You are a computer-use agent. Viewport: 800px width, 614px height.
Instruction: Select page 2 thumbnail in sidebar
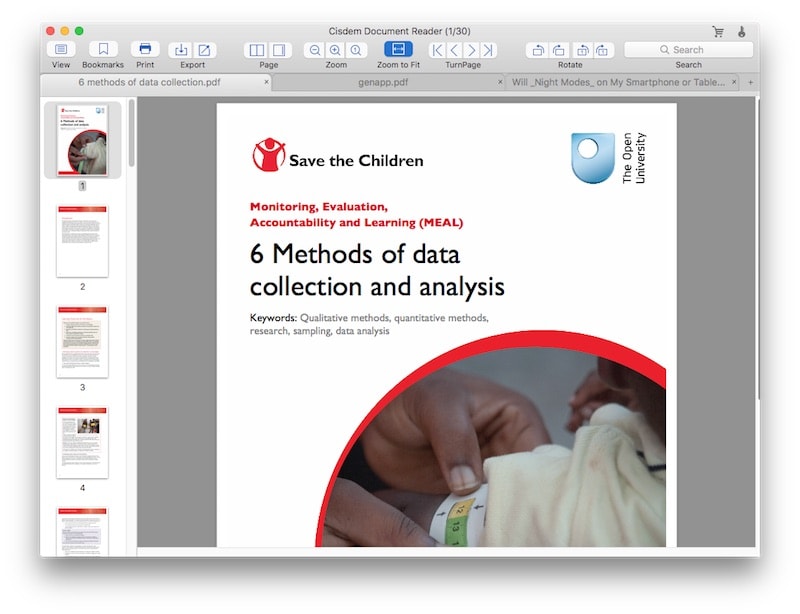point(82,241)
